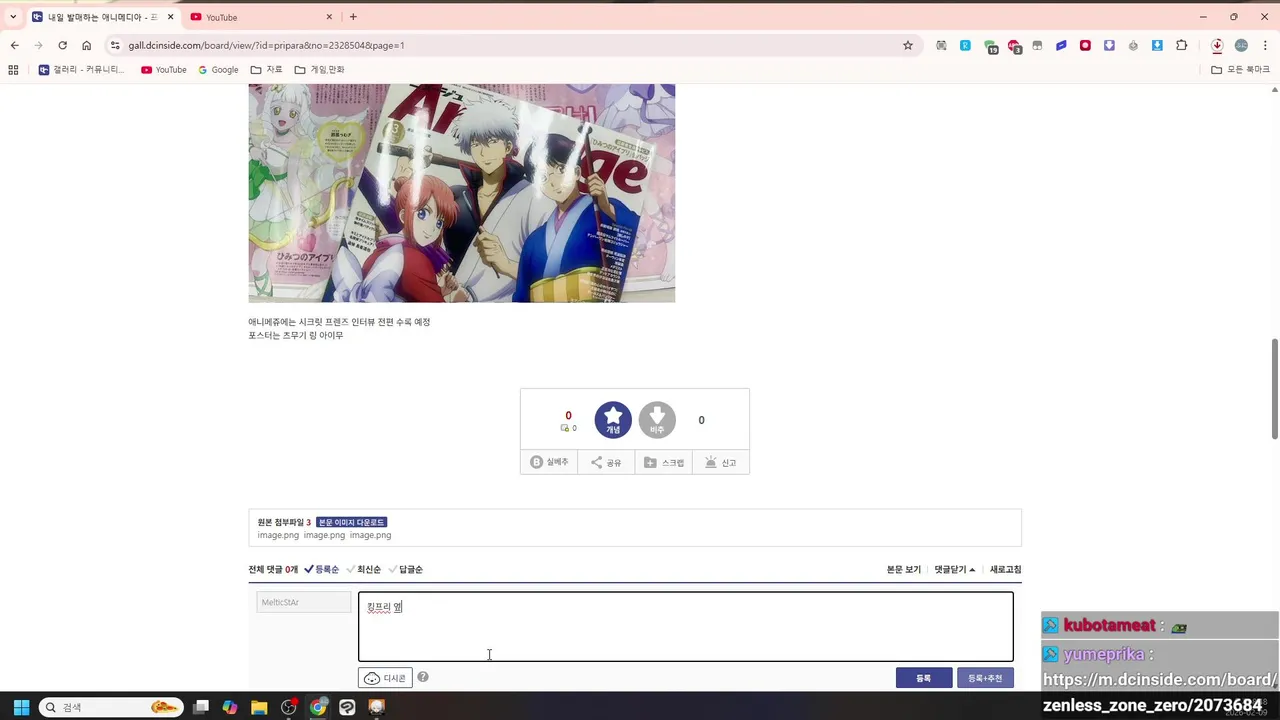Click the red record extension icon
Image resolution: width=1280 pixels, height=720 pixels.
pyautogui.click(x=1085, y=45)
